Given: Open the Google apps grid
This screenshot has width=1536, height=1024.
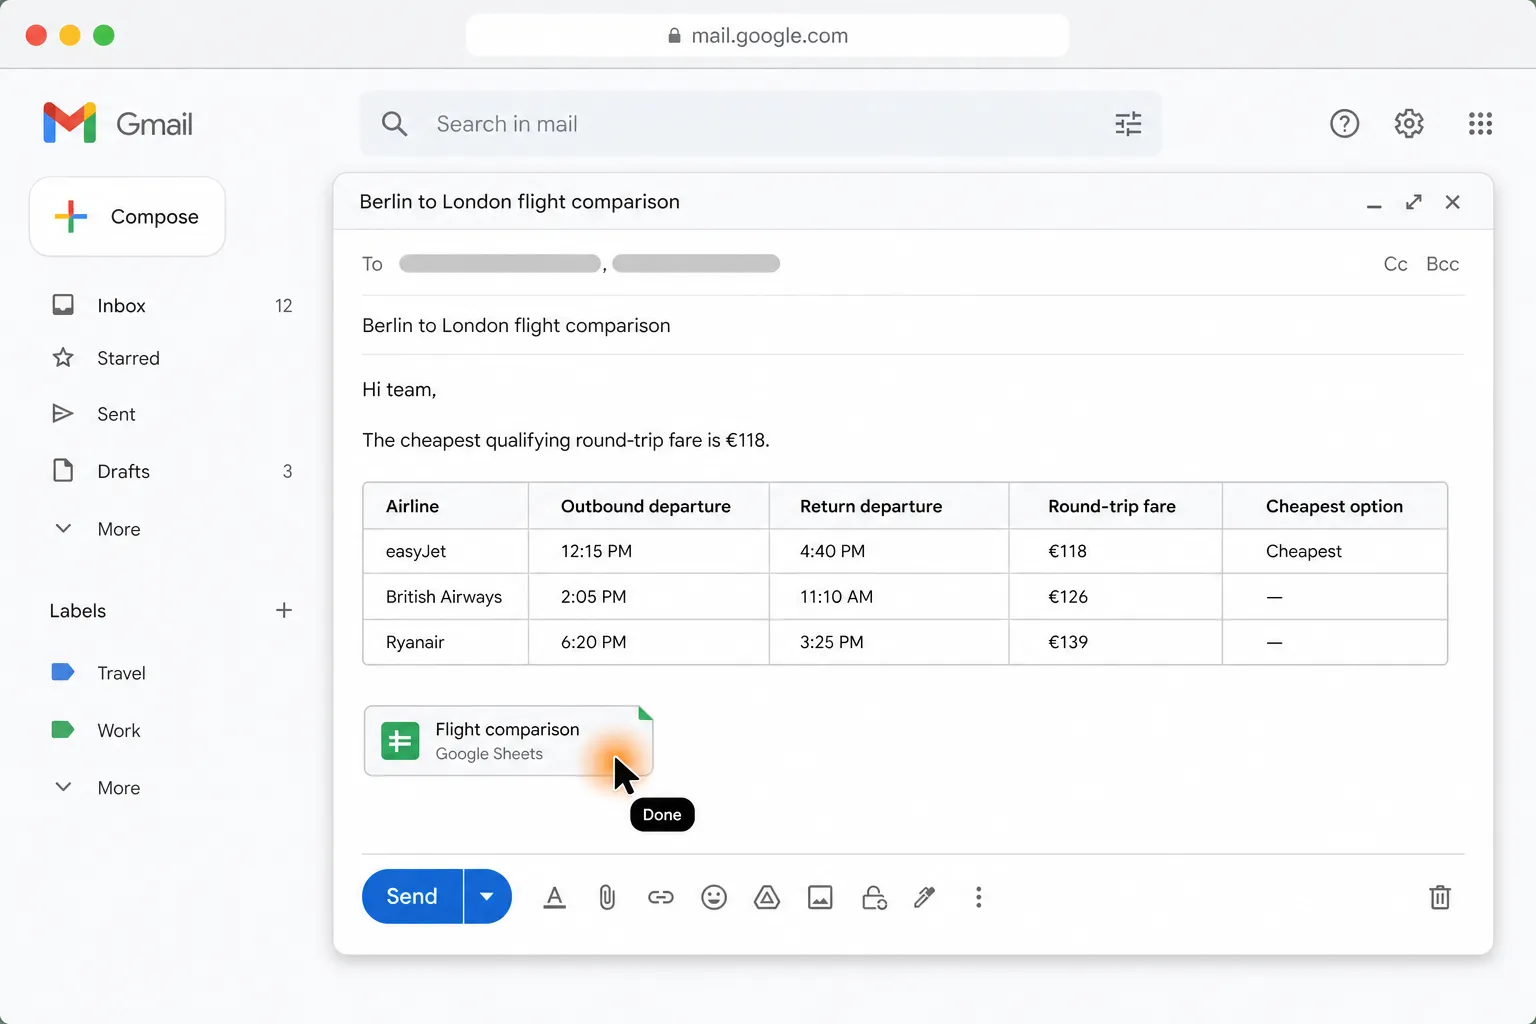Looking at the screenshot, I should coord(1480,123).
